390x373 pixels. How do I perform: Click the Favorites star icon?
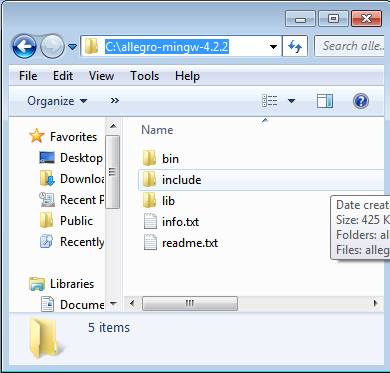(37, 136)
